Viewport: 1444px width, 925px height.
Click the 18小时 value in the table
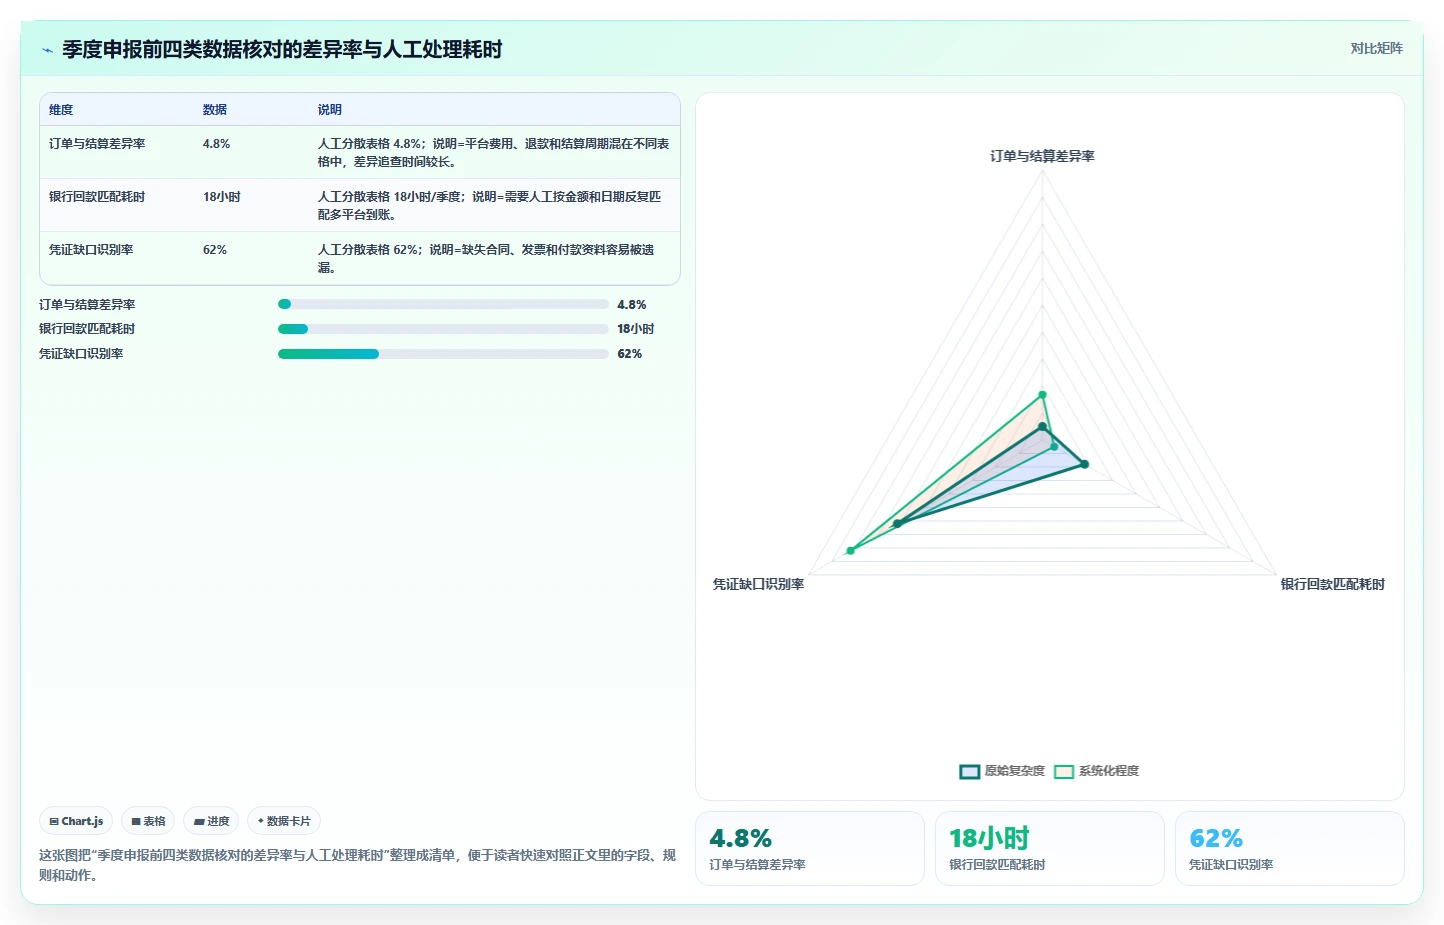click(x=222, y=197)
